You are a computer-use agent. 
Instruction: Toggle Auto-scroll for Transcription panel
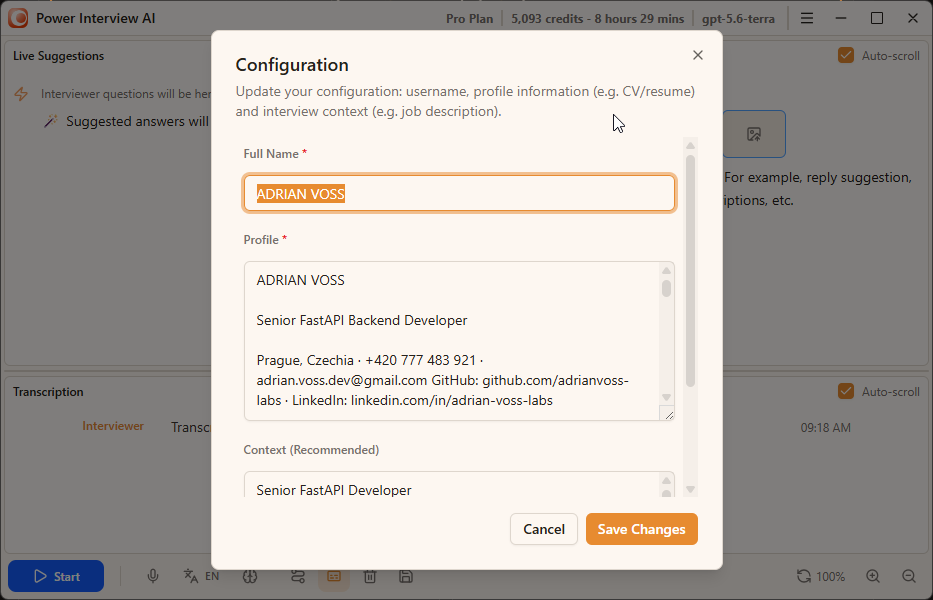(x=846, y=392)
